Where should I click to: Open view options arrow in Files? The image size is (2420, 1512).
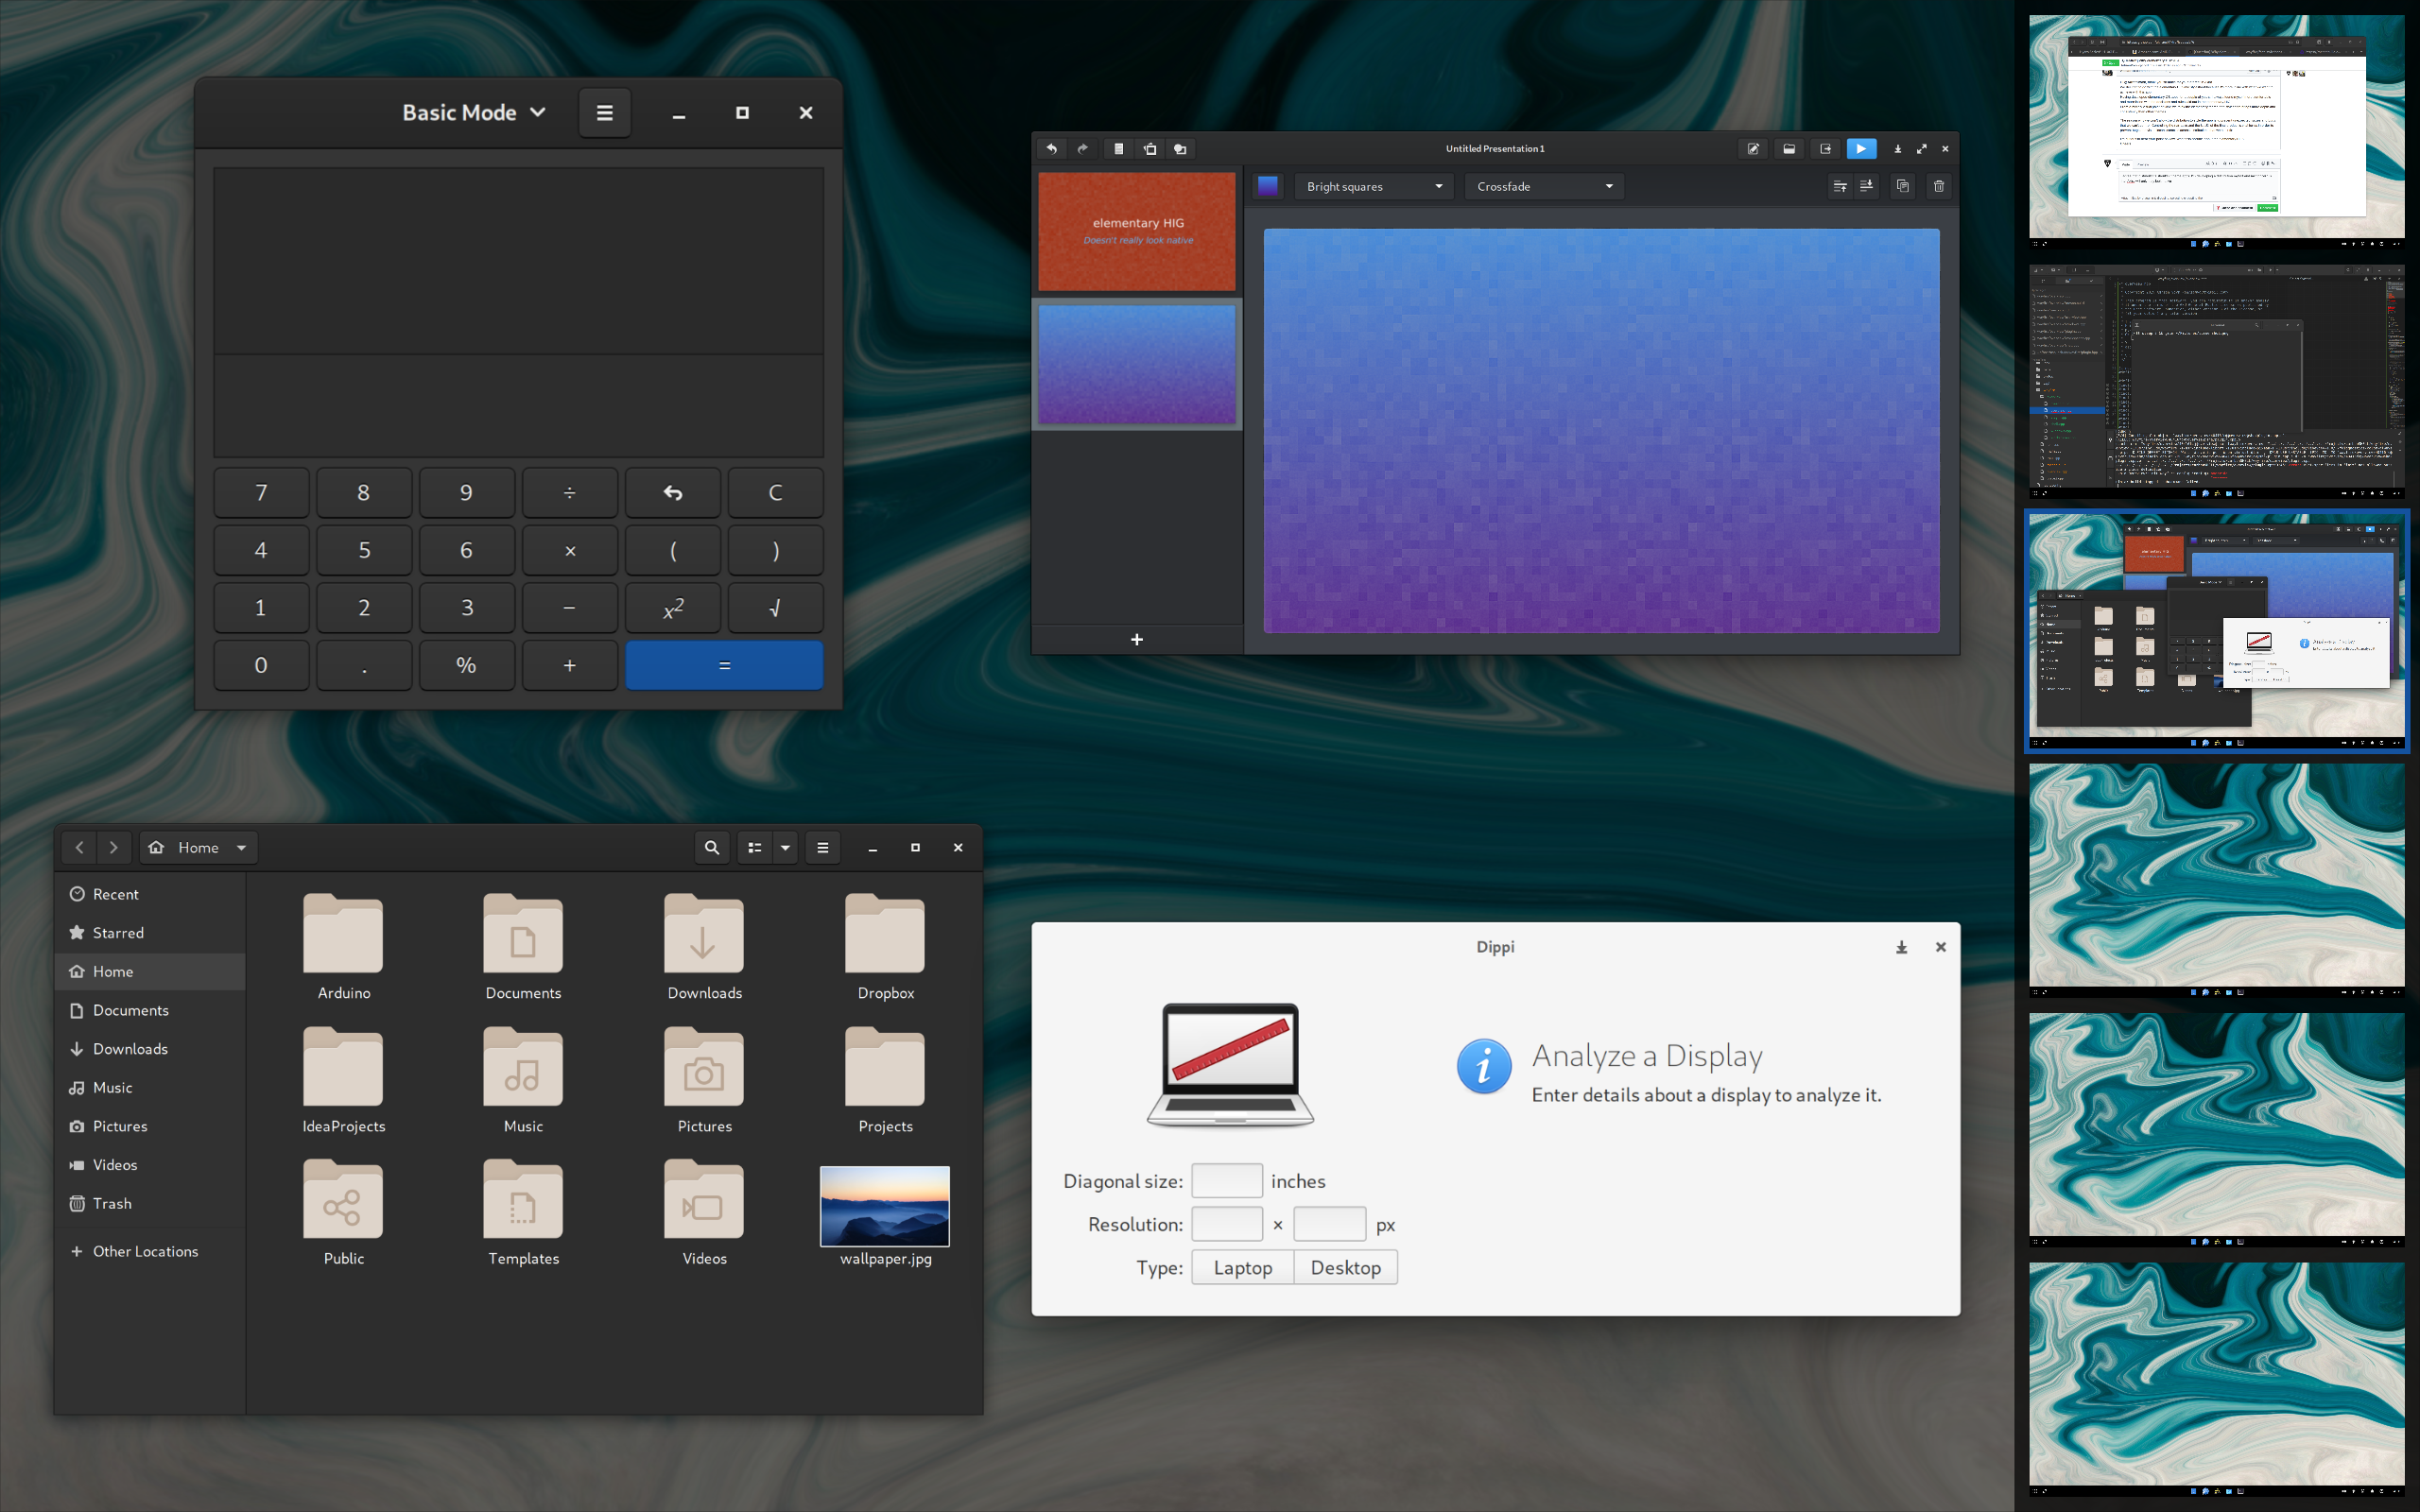[785, 848]
